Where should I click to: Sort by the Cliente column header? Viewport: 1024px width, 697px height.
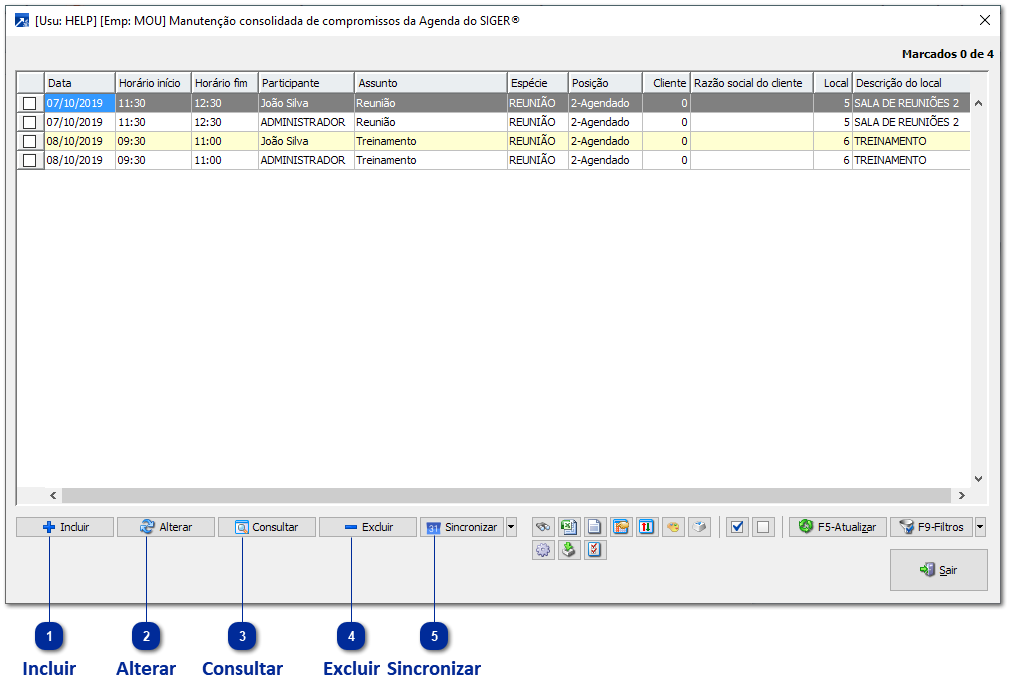pyautogui.click(x=667, y=83)
